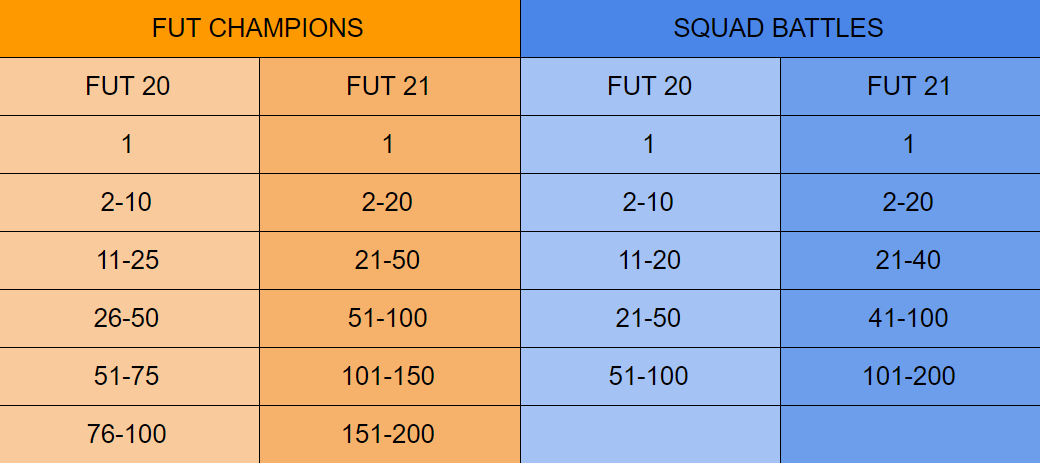The height and width of the screenshot is (463, 1040).
Task: Click the 151-200 cell
Action: [389, 434]
